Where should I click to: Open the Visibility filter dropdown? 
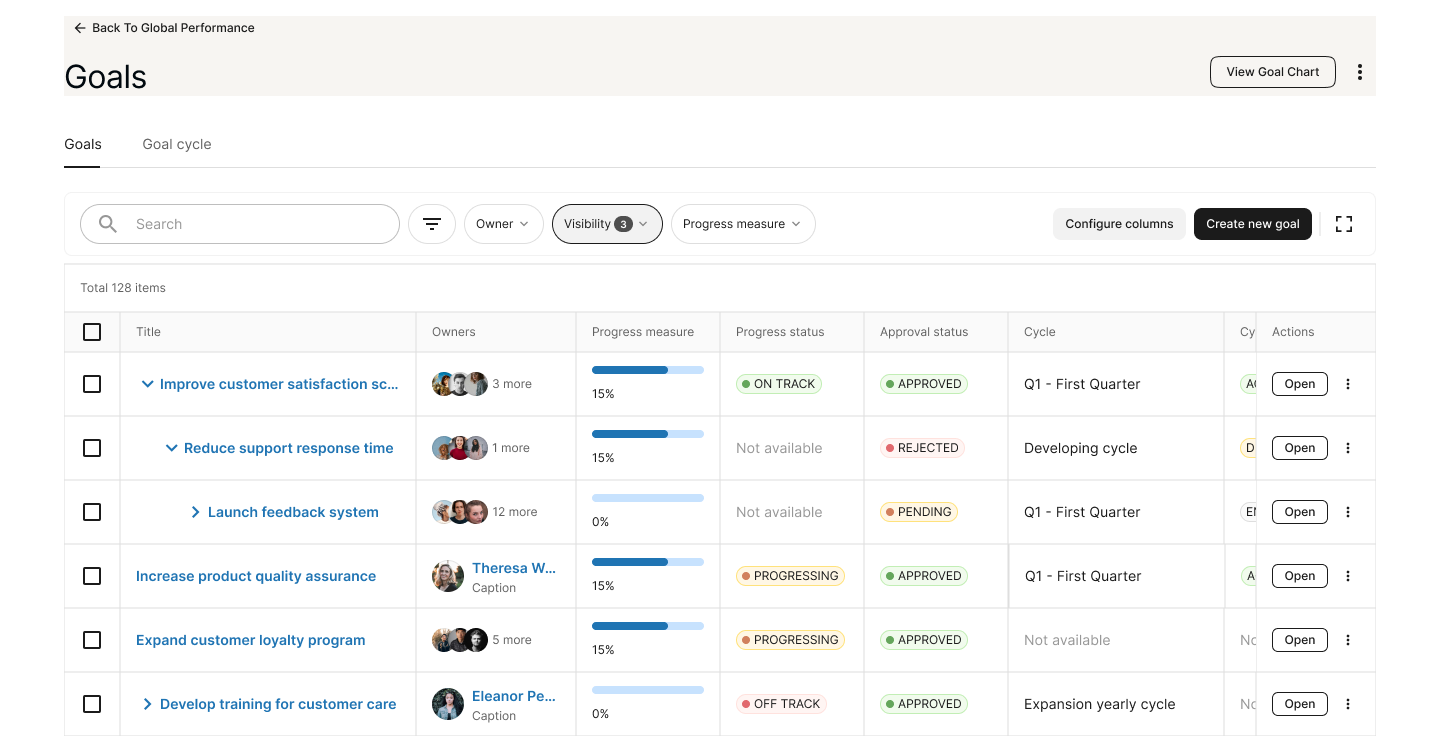click(x=607, y=224)
